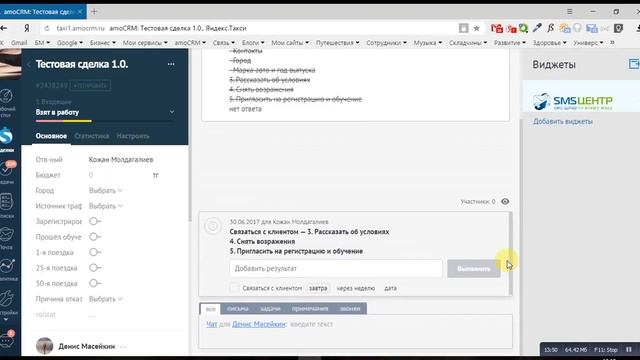Click the reader mode icon in address bar
Screen dimensions: 640x360
point(464,28)
